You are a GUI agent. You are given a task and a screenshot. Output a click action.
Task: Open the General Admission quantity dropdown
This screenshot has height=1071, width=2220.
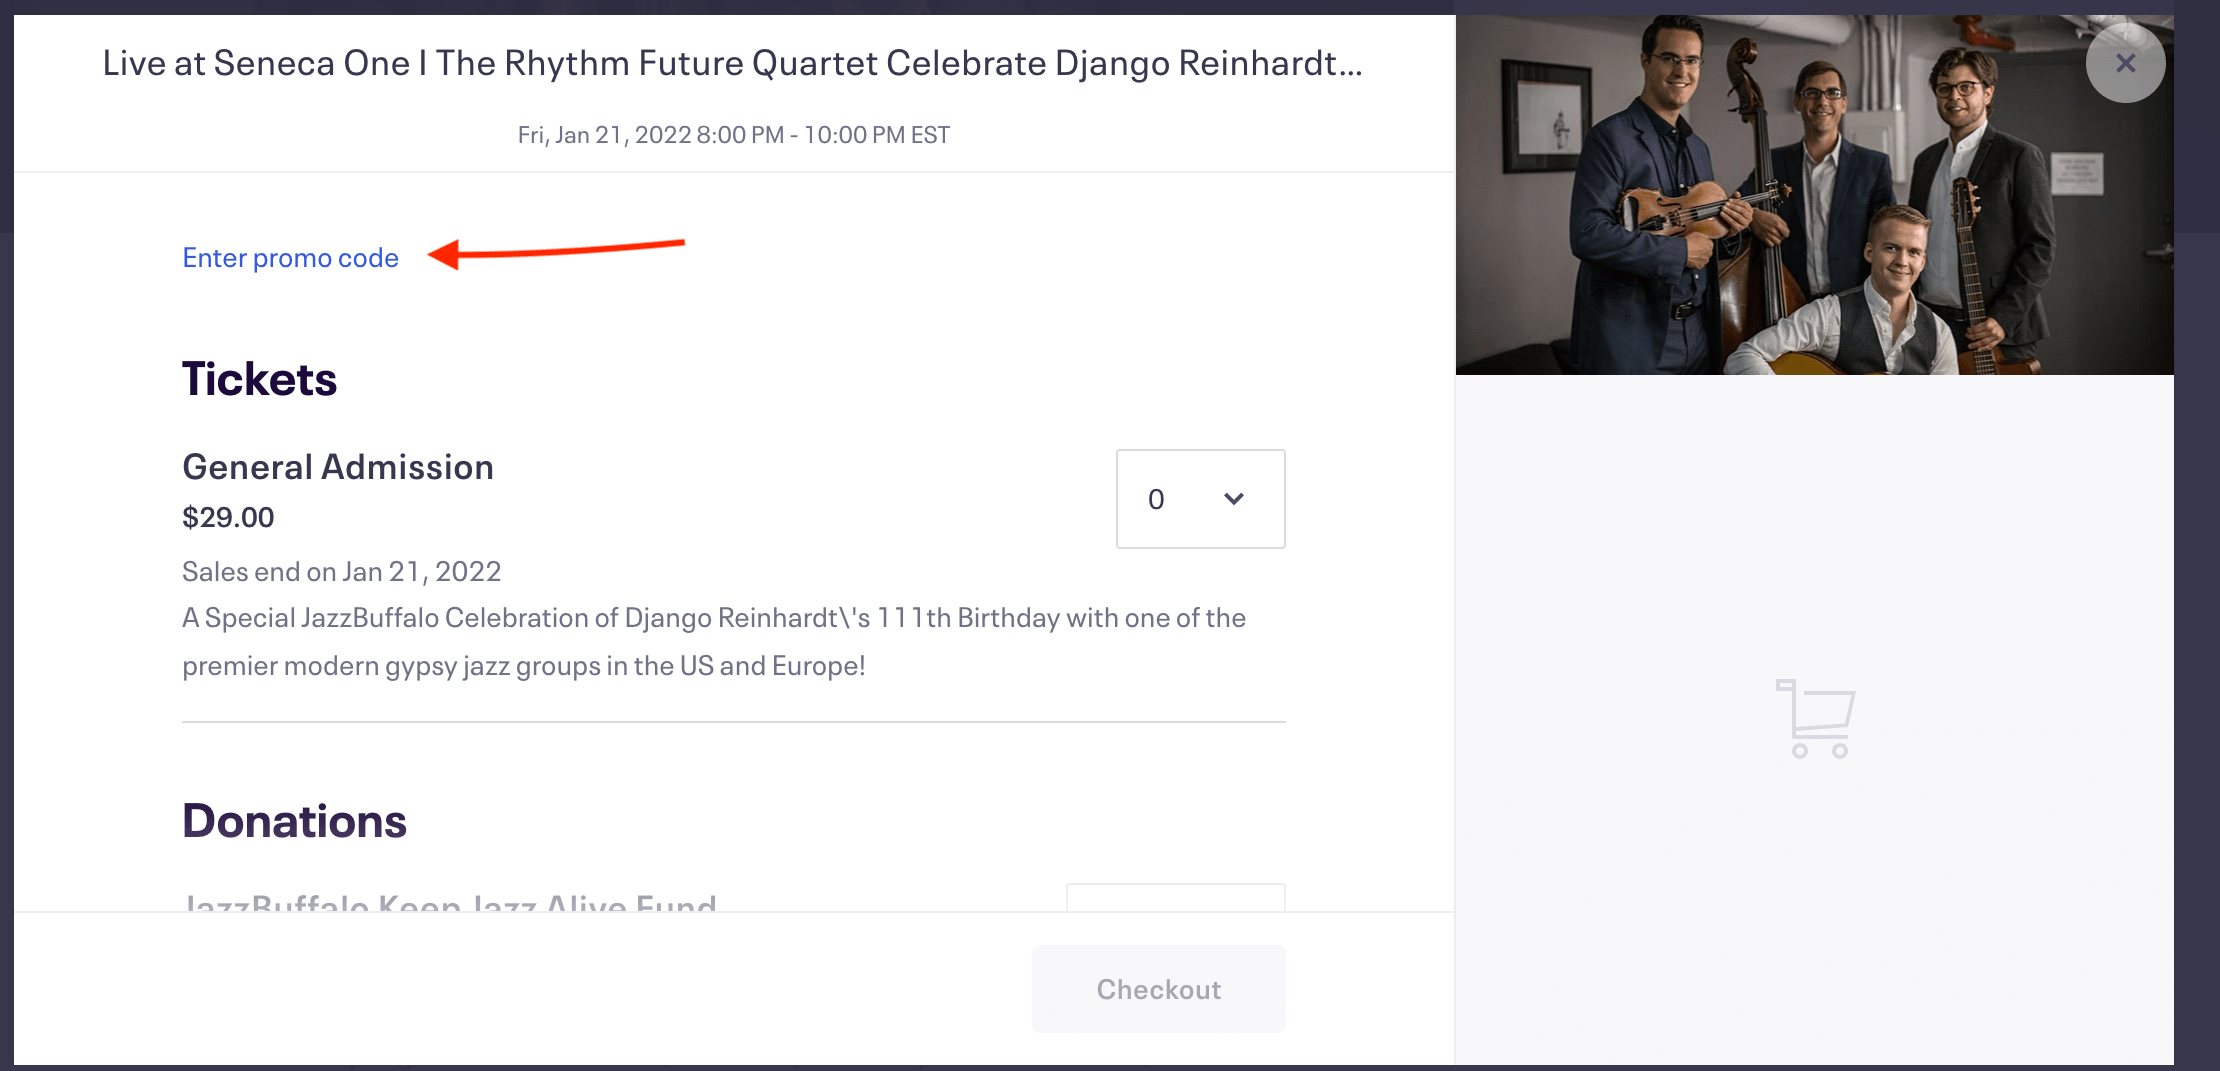click(1200, 499)
